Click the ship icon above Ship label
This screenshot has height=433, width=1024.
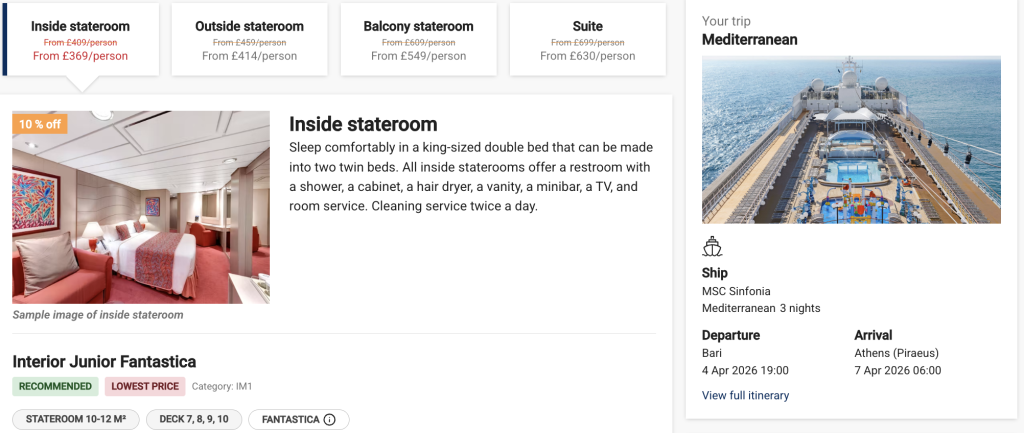(x=712, y=246)
